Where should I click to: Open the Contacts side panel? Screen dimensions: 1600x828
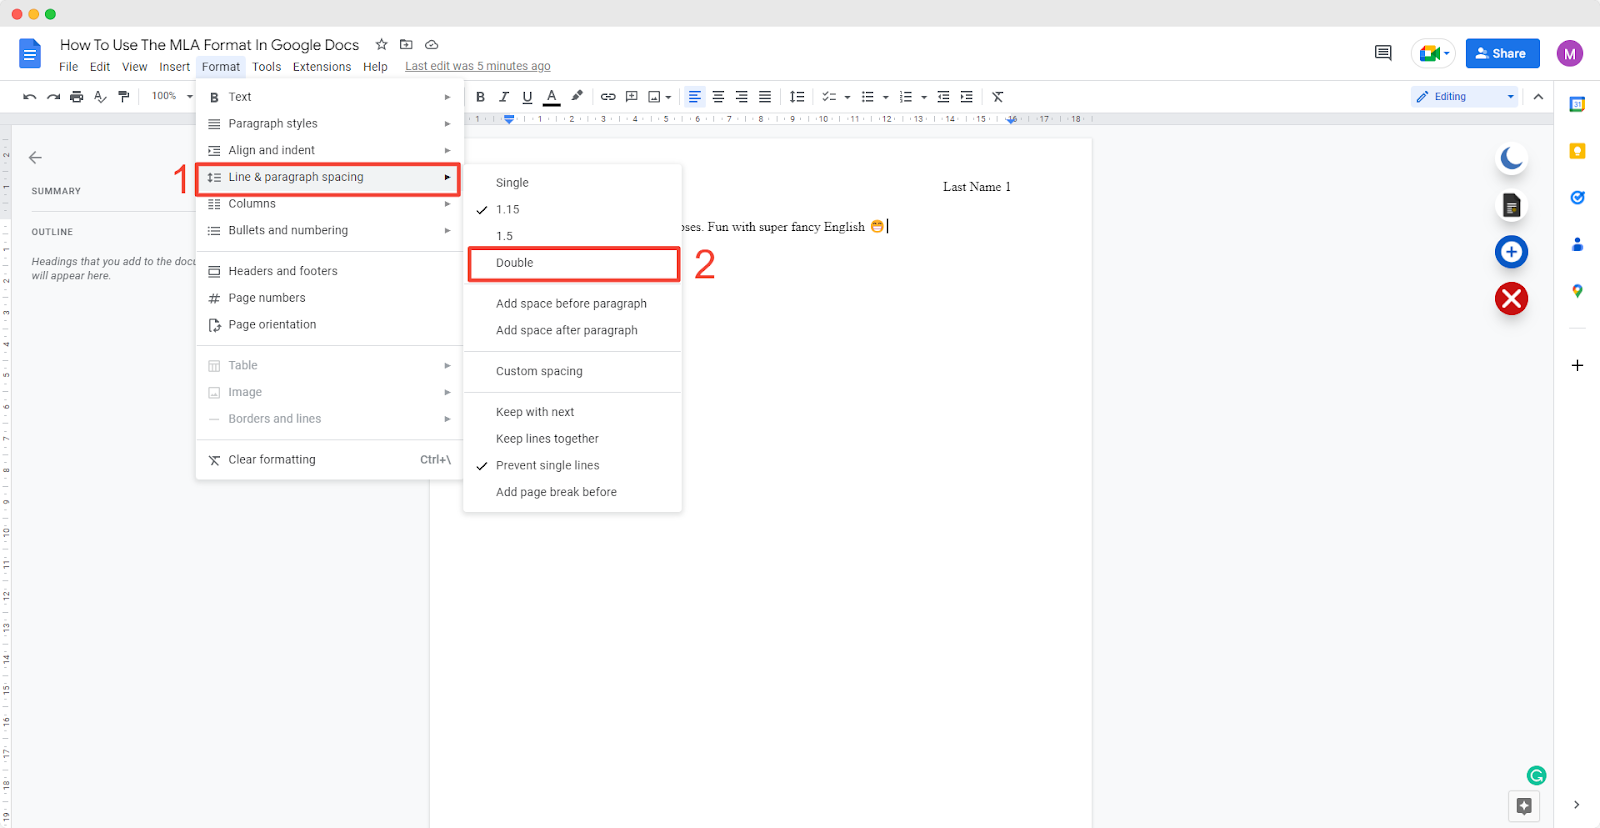click(1577, 244)
